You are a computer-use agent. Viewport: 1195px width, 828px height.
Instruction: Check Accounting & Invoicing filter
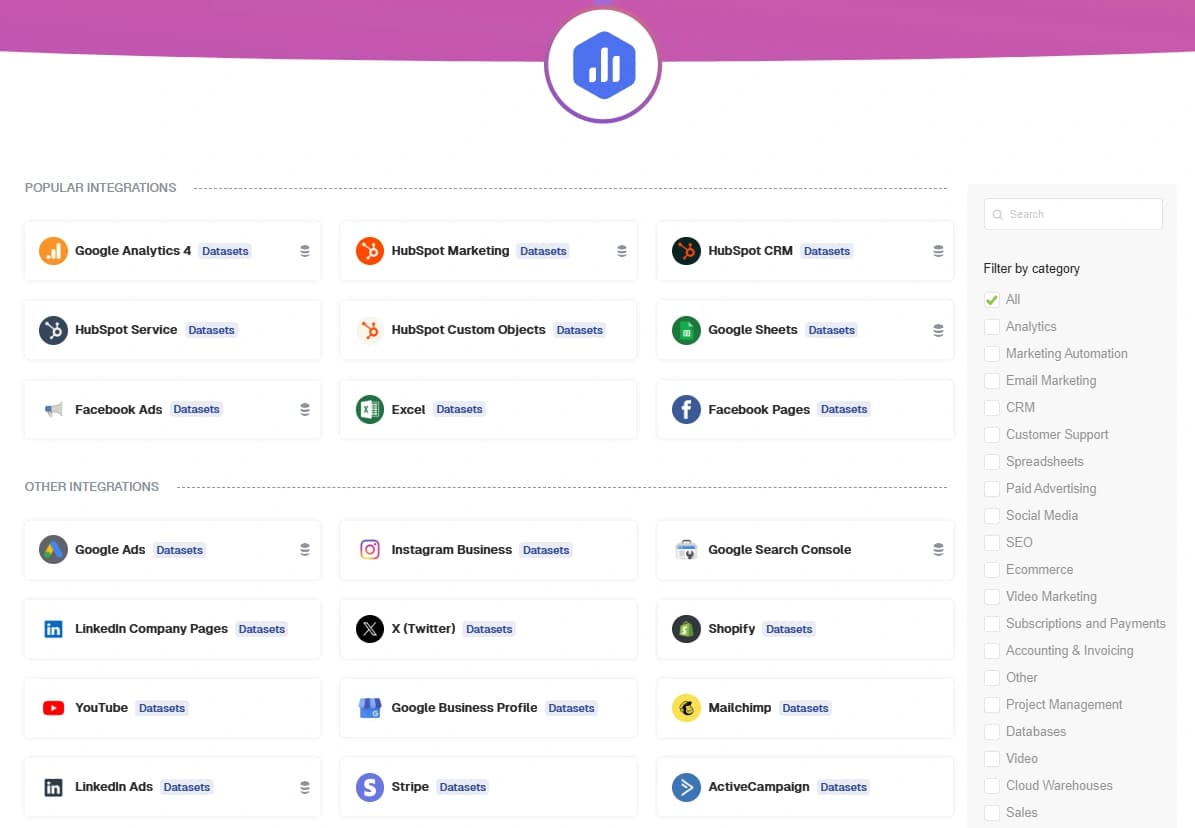click(992, 651)
